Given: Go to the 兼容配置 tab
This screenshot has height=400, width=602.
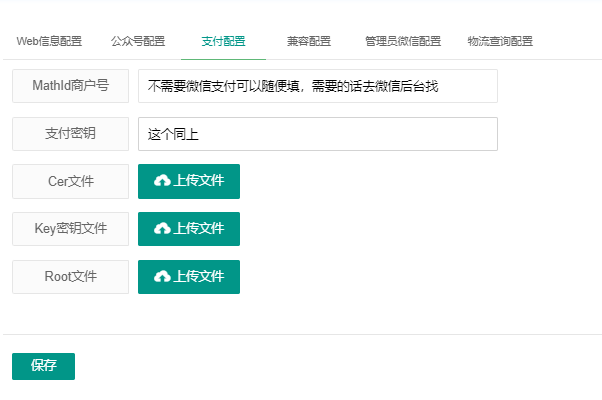Looking at the screenshot, I should click(x=308, y=42).
